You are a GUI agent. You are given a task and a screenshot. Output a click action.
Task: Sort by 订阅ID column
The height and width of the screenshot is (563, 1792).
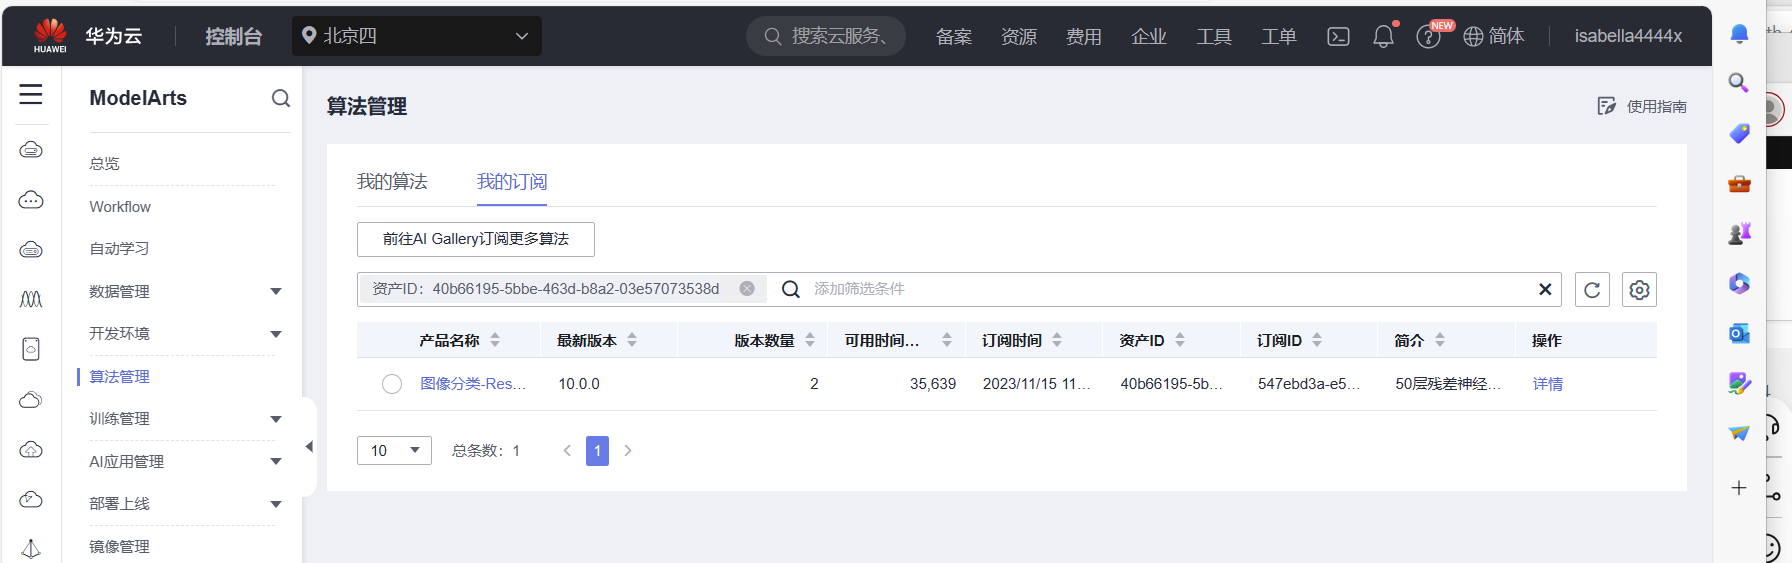(x=1317, y=340)
